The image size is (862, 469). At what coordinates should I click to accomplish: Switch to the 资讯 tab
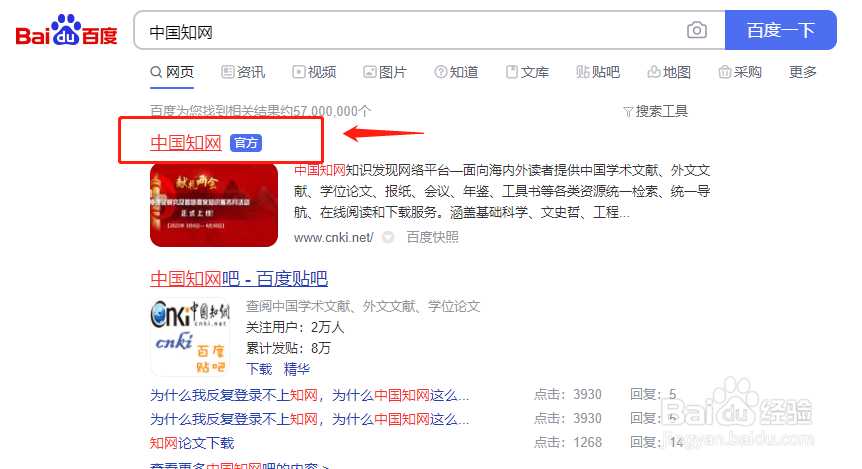(x=243, y=72)
